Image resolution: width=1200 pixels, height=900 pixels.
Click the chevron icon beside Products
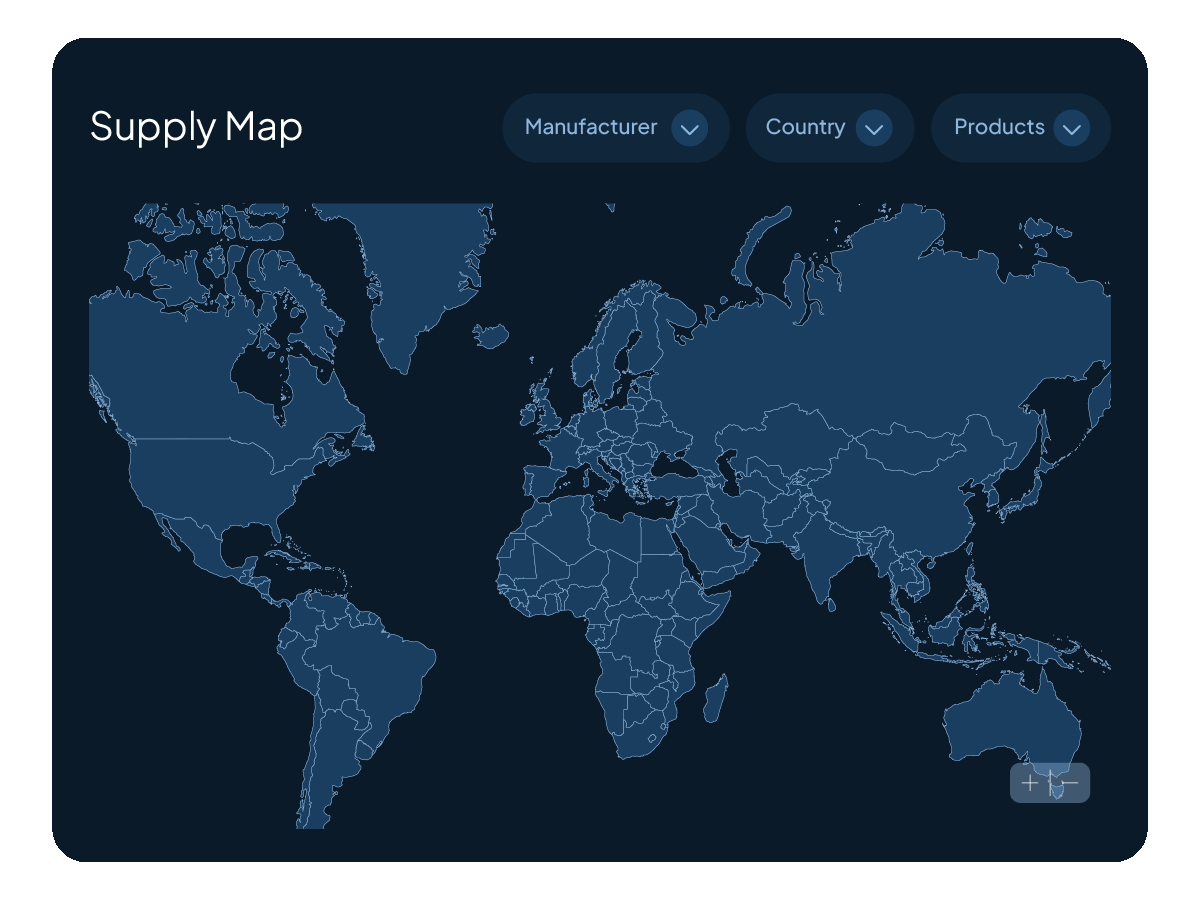(1071, 128)
